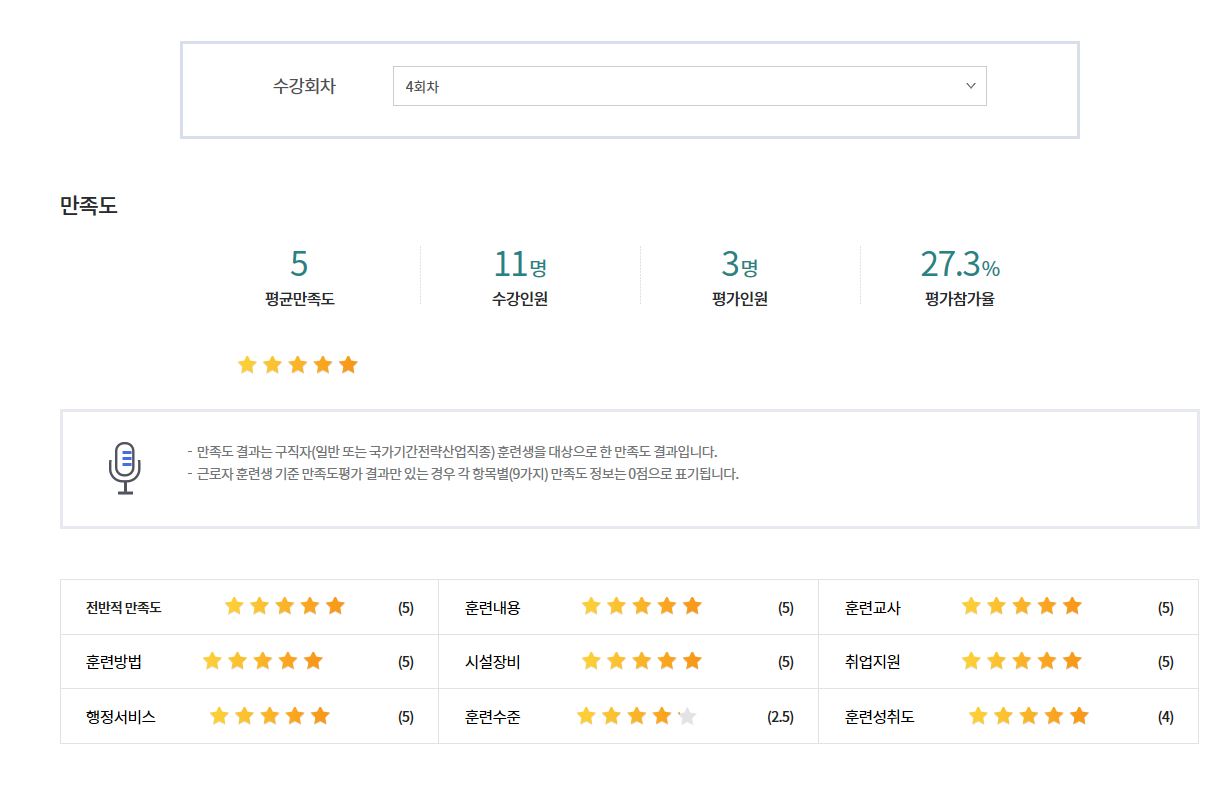The width and height of the screenshot is (1226, 786).
Task: Click the 훈련교사 star rating
Action: pos(1021,606)
